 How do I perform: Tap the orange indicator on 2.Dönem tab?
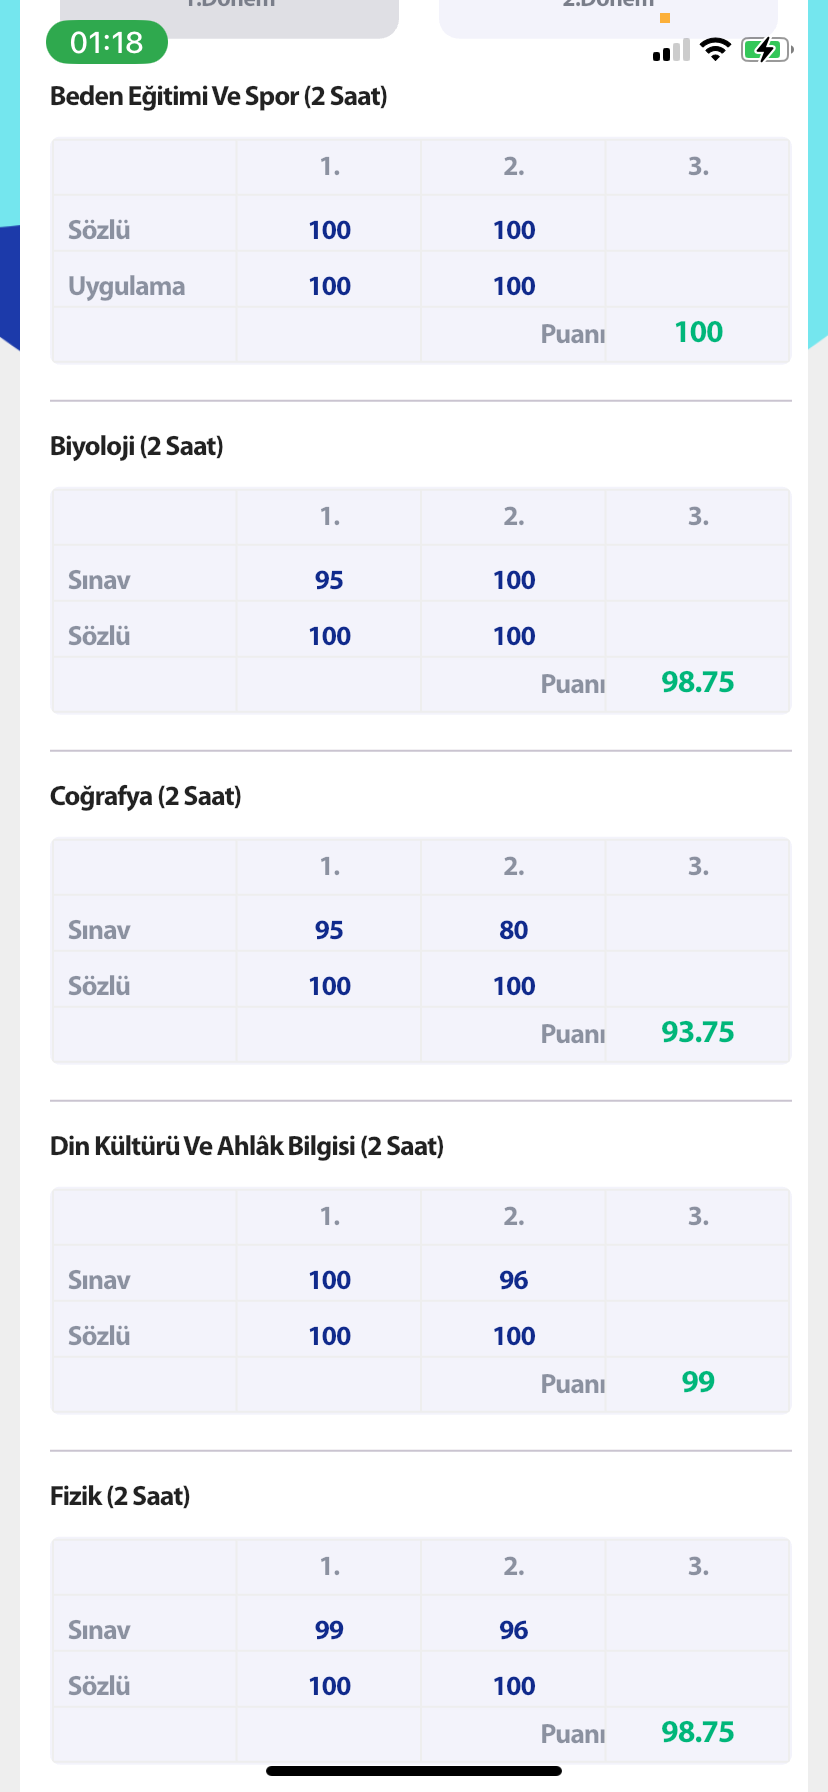[665, 18]
